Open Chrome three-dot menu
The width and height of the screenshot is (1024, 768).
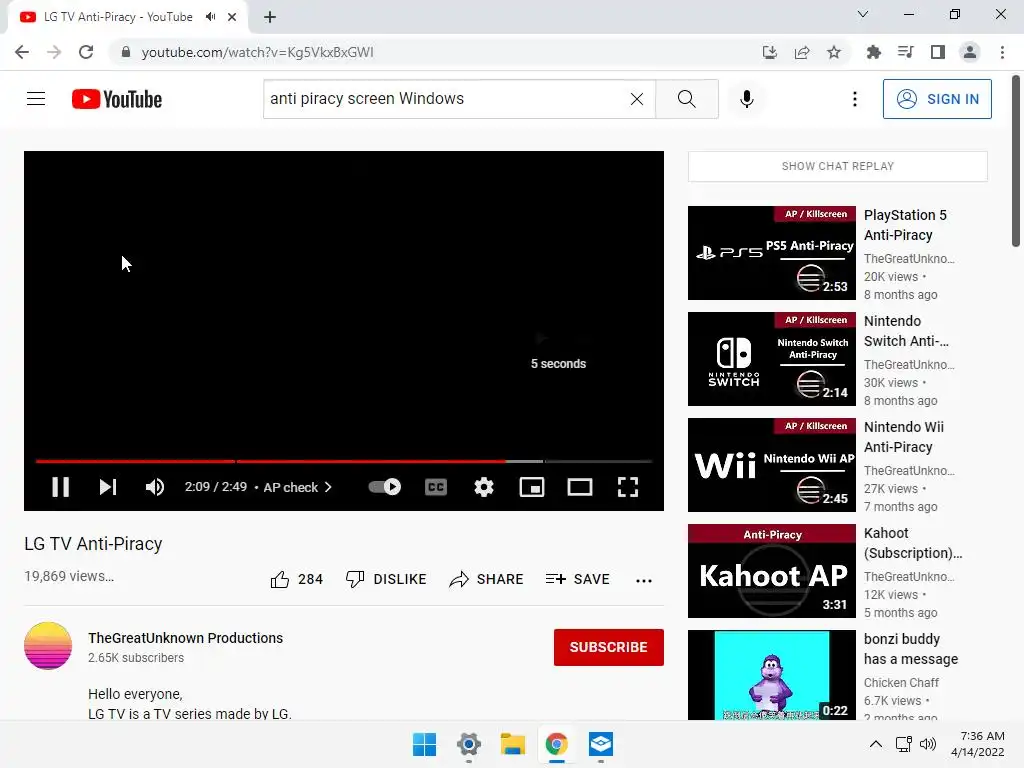click(1002, 52)
